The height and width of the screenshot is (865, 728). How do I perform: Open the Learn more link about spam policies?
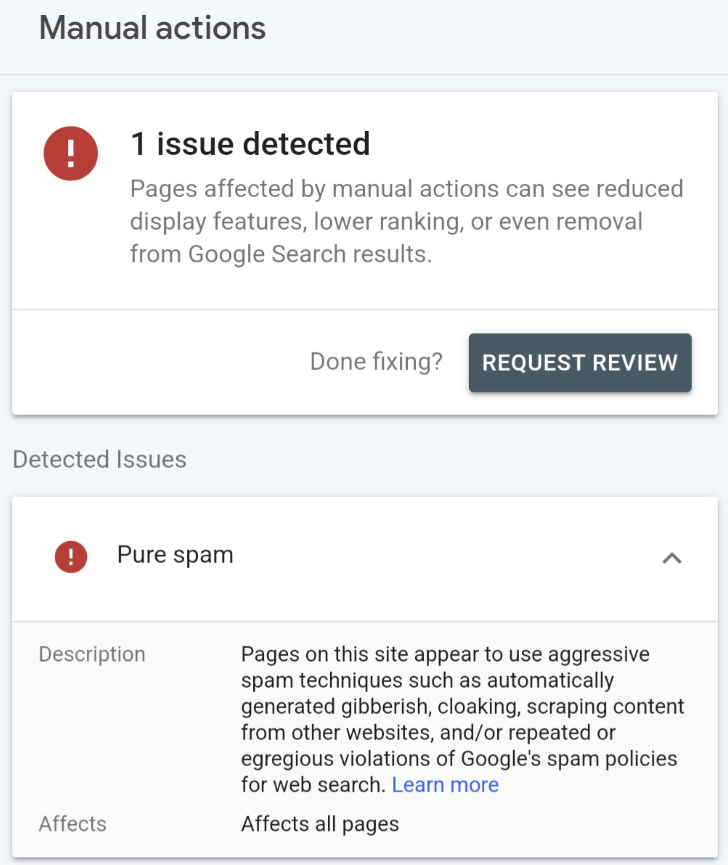coord(444,785)
